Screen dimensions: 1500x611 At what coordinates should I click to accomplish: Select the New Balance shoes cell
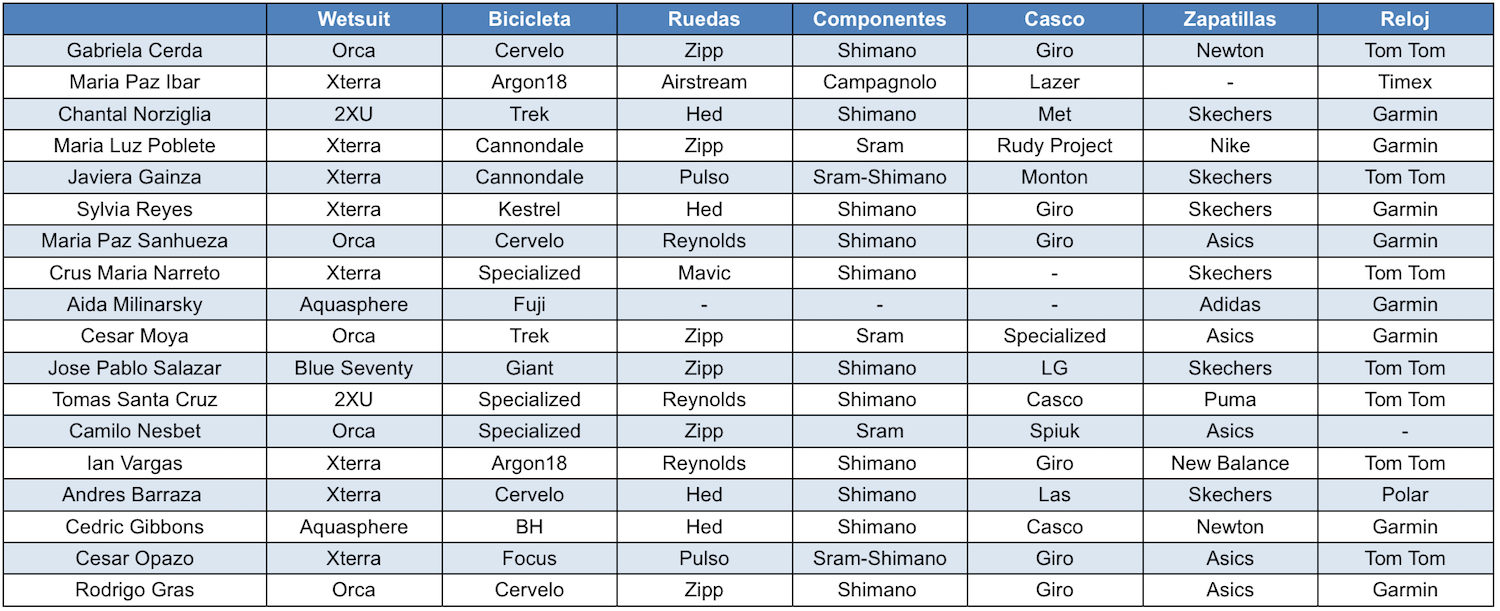(1230, 464)
